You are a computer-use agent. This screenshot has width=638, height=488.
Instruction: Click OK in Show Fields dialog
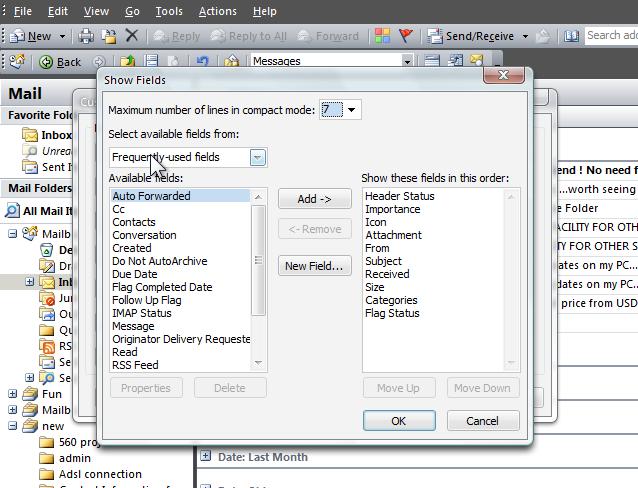[x=399, y=421]
